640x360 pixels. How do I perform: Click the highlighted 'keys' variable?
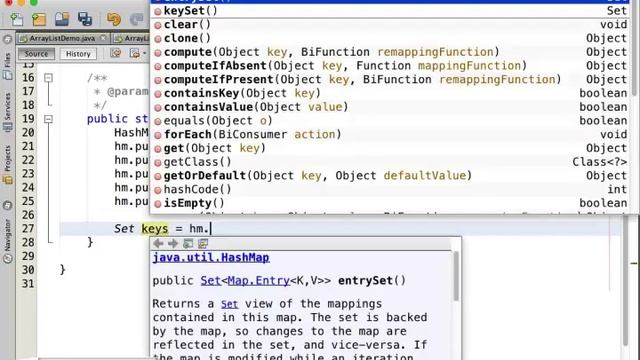155,229
